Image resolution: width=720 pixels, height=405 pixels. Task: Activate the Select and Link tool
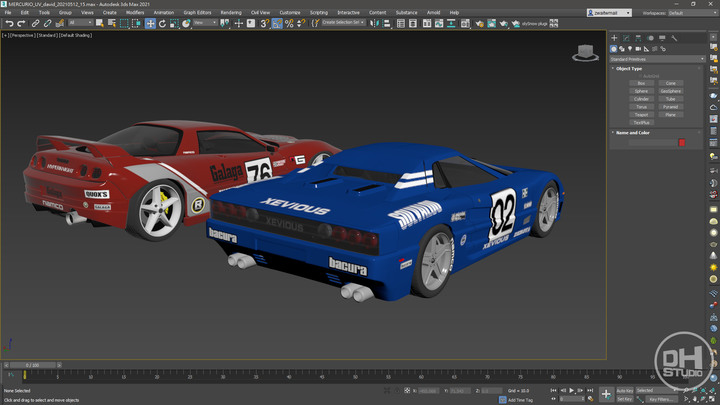coord(35,23)
